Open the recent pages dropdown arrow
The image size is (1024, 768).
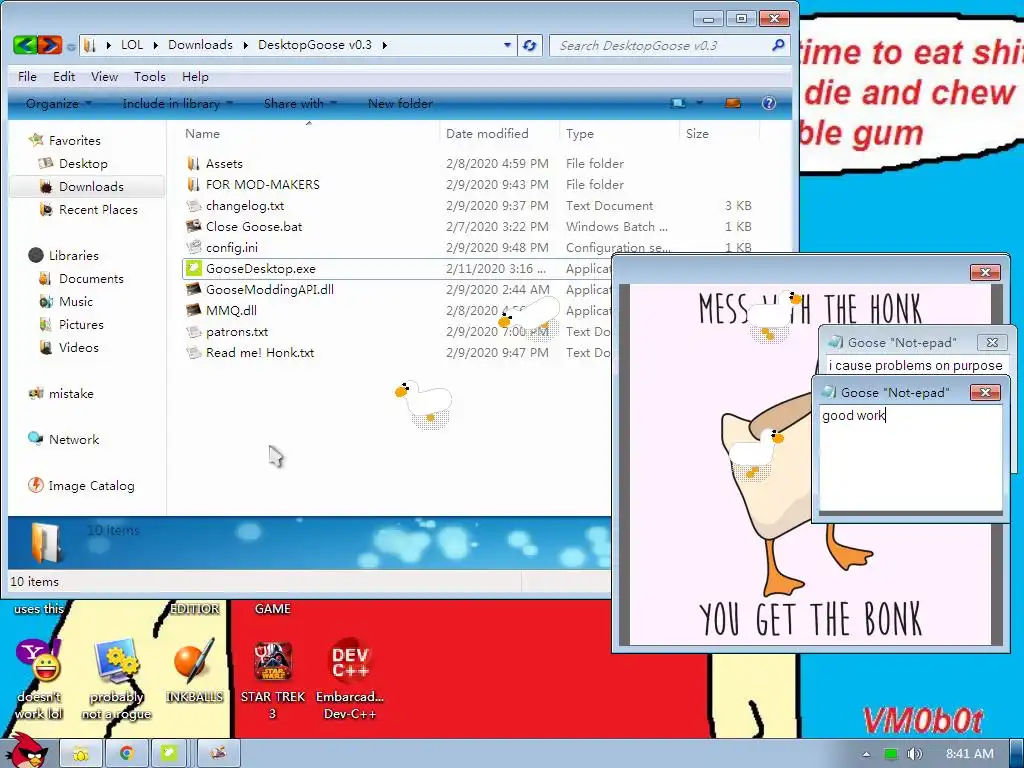click(x=71, y=46)
